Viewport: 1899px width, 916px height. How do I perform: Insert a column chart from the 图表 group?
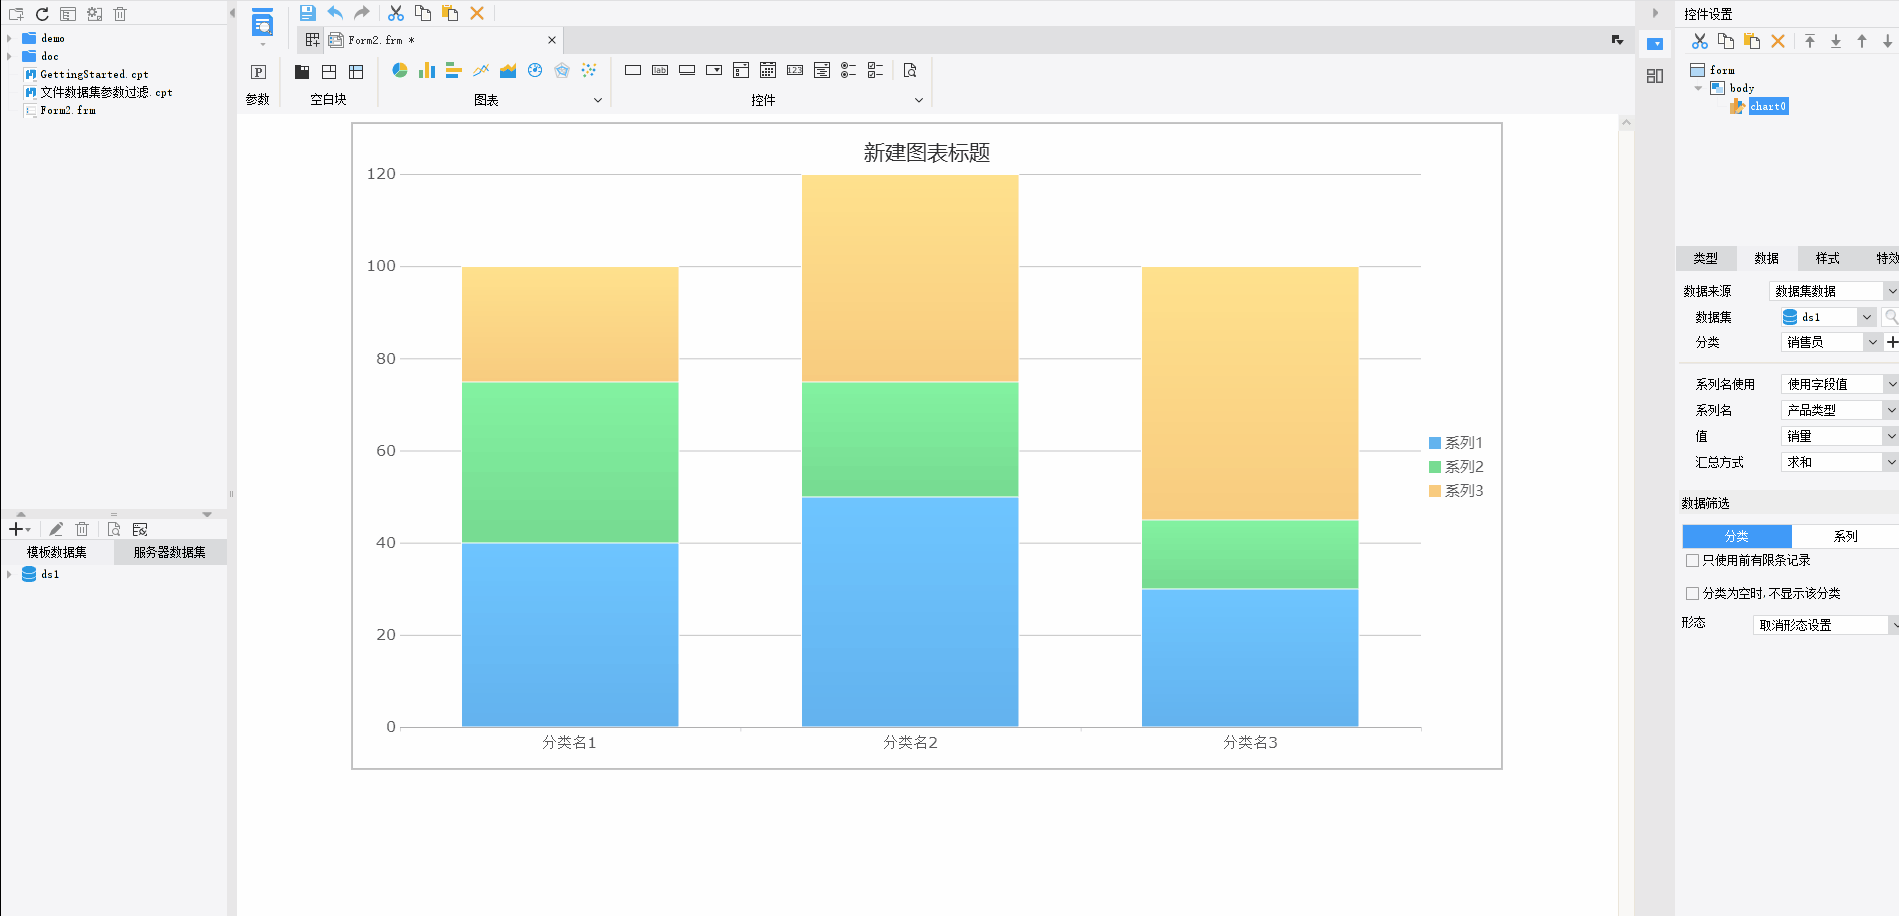point(427,70)
